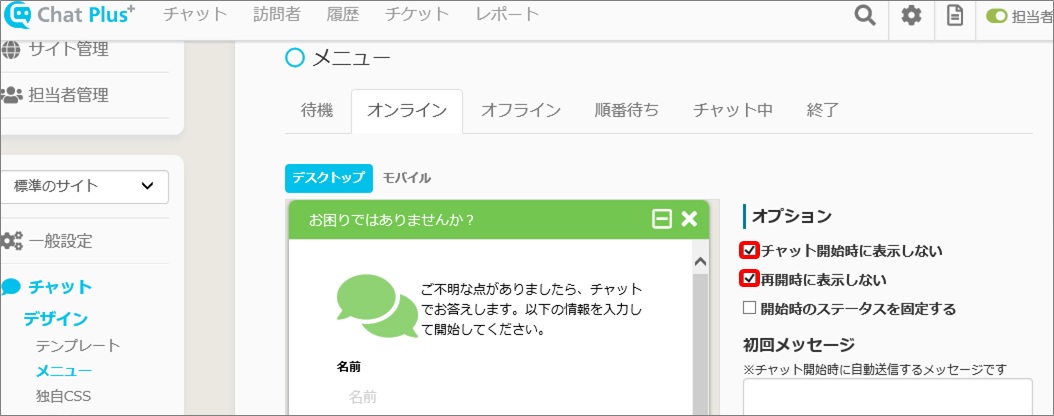The height and width of the screenshot is (416, 1054).
Task: Open 履歴 in top navigation
Action: (343, 14)
